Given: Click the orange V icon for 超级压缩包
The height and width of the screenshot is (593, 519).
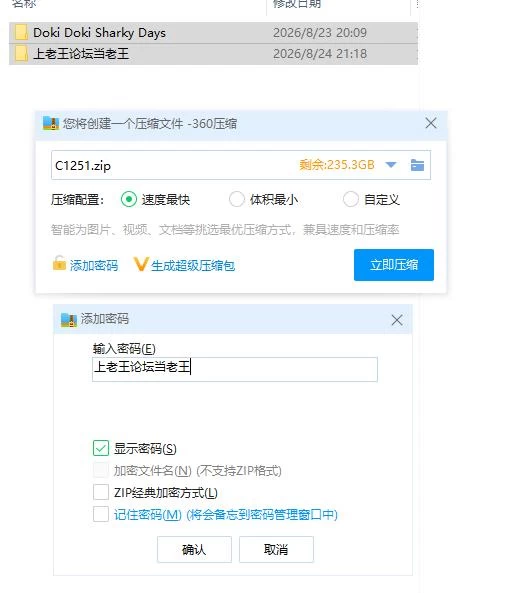Looking at the screenshot, I should (x=140, y=264).
